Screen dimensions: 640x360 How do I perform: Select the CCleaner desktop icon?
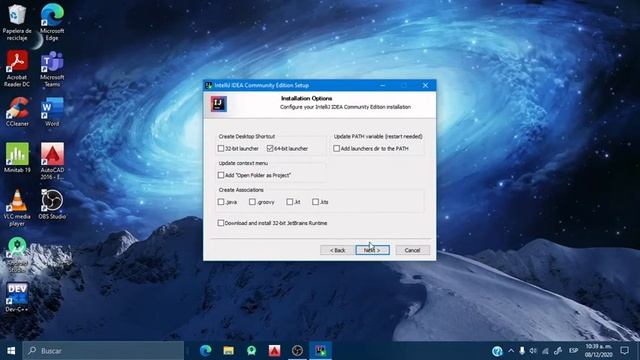(x=17, y=111)
